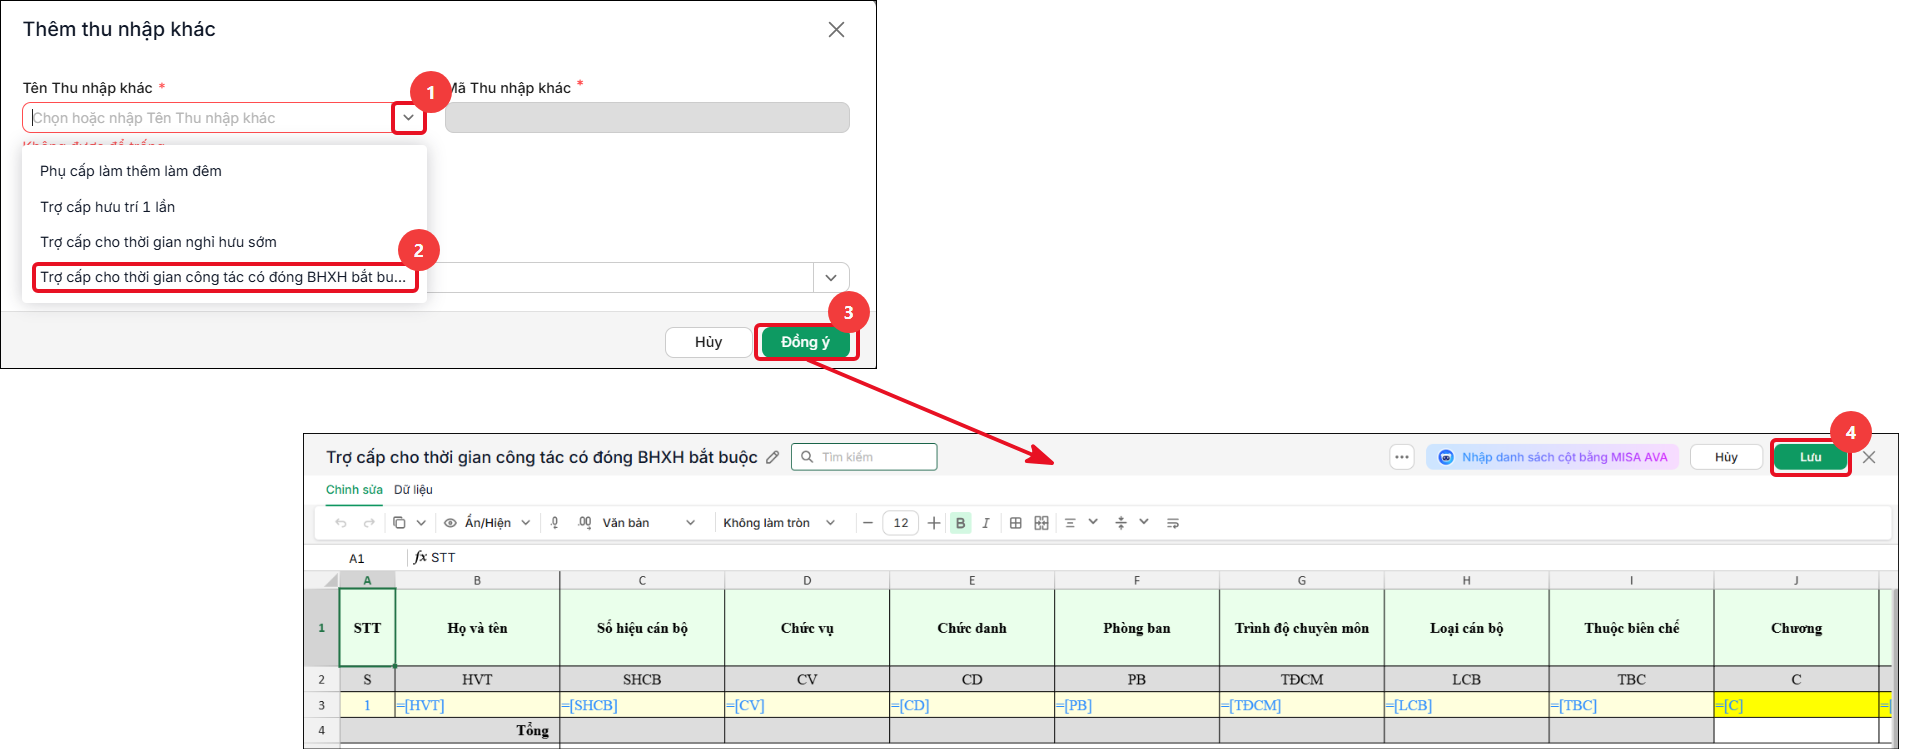Viewport: 1917px width, 749px height.
Task: Click the Redo icon
Action: [369, 523]
